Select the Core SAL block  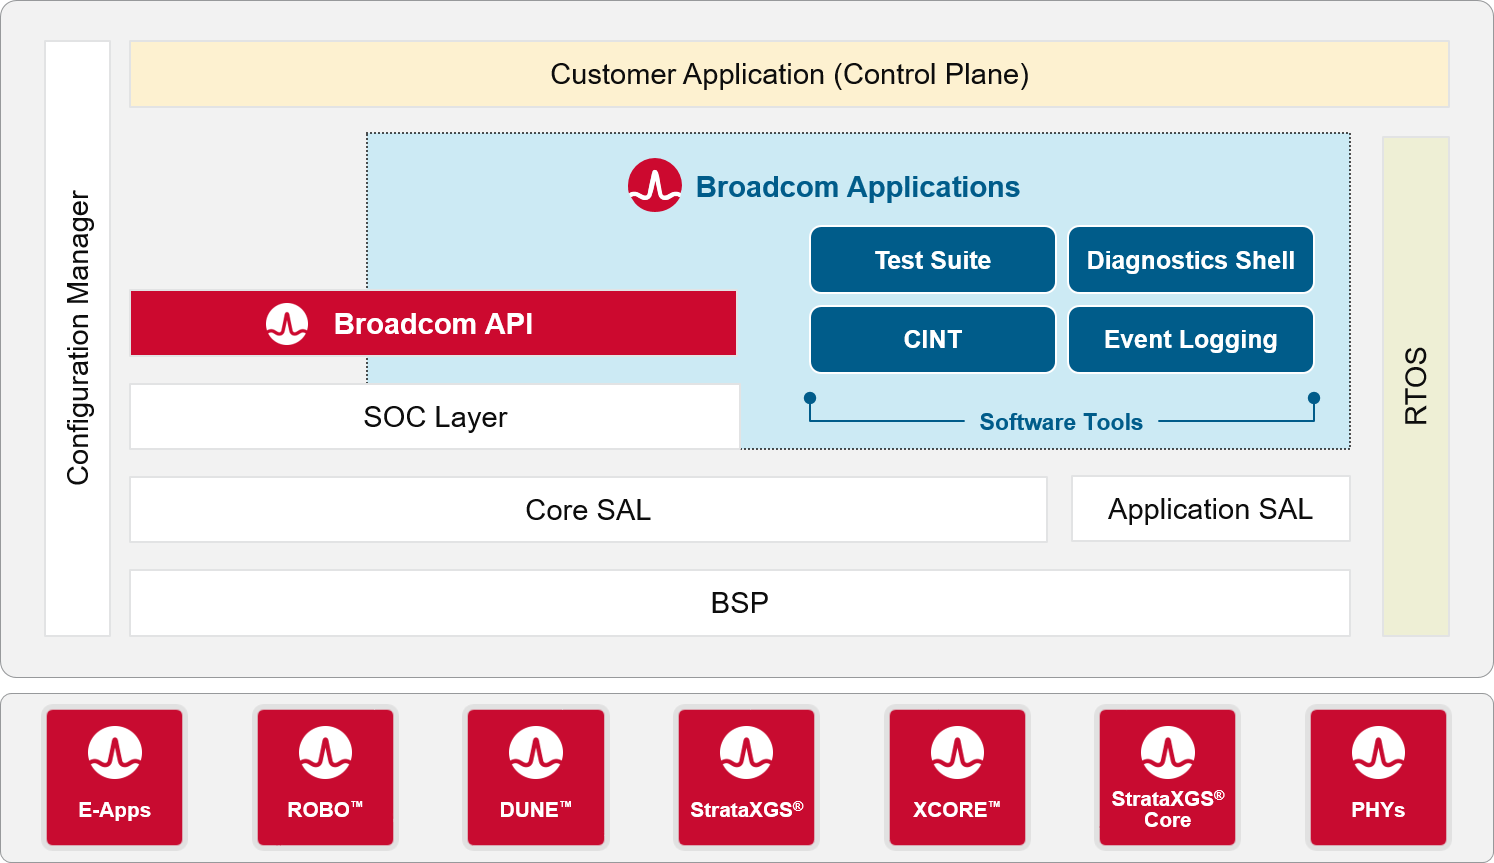588,510
